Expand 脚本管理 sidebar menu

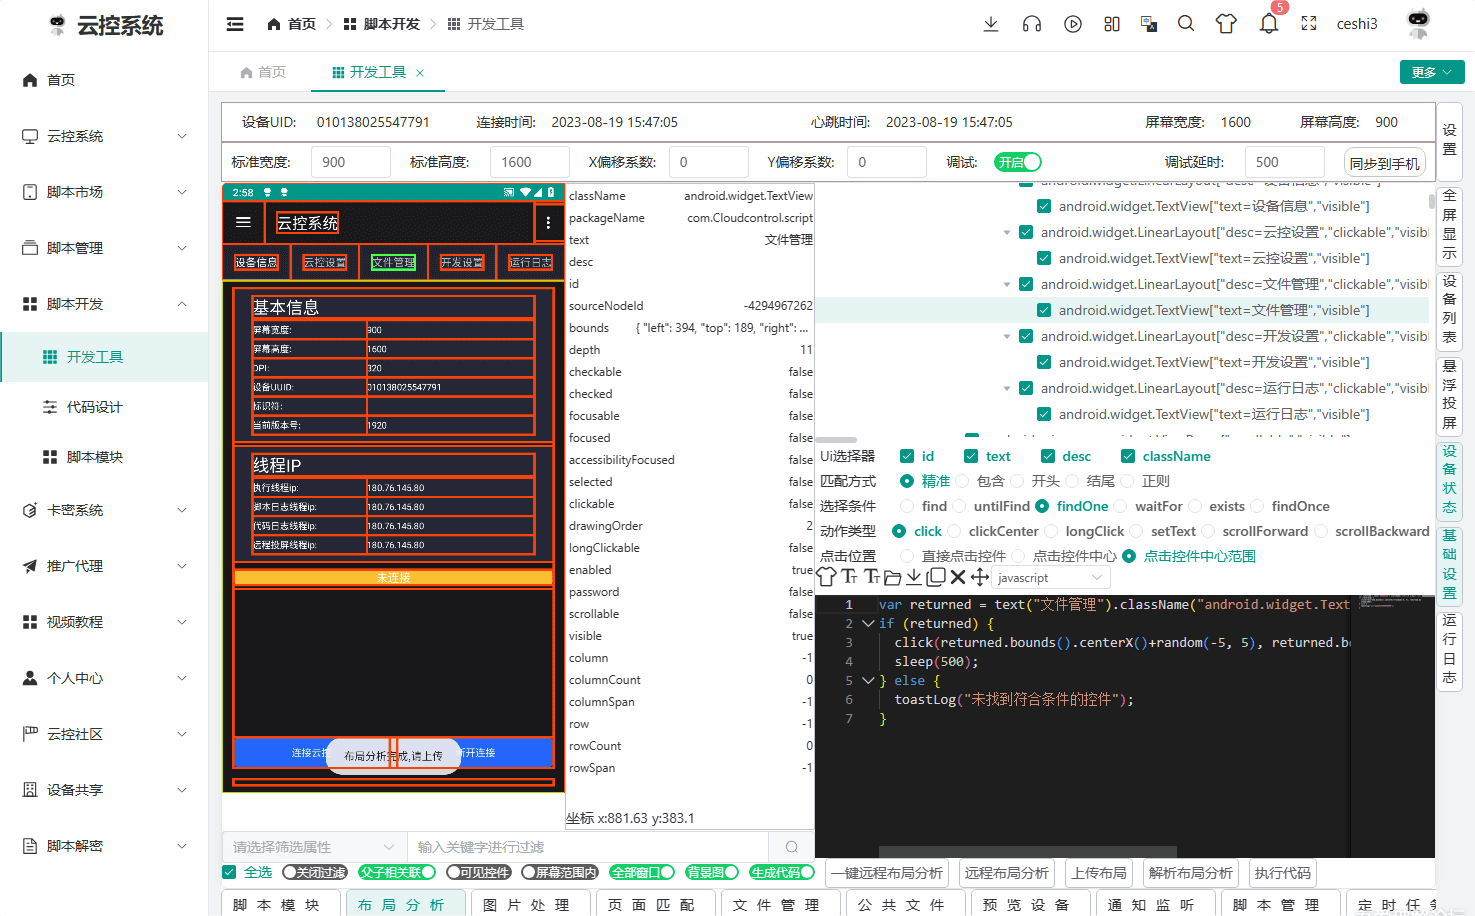104,248
